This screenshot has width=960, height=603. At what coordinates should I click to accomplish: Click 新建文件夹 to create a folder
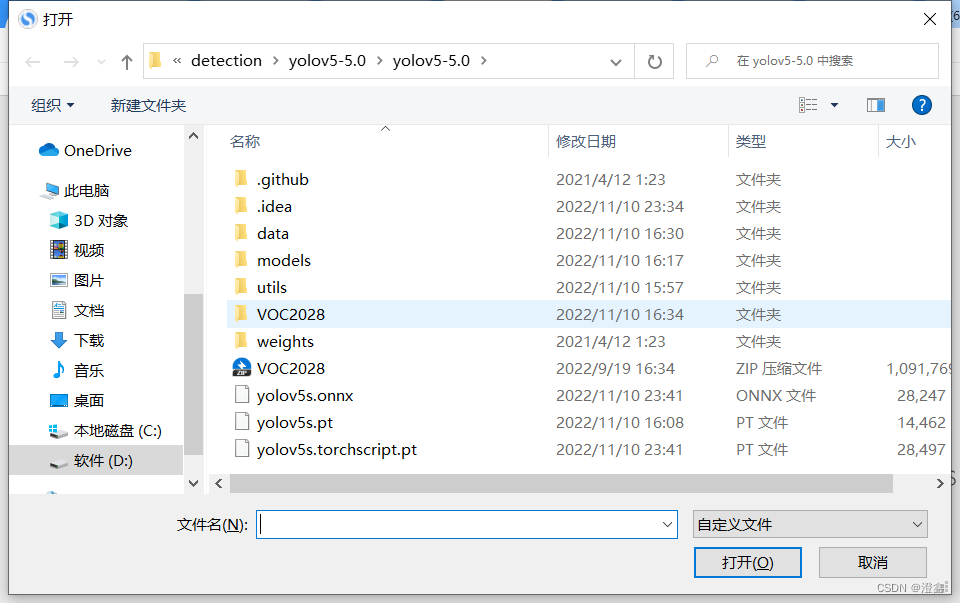[x=148, y=105]
